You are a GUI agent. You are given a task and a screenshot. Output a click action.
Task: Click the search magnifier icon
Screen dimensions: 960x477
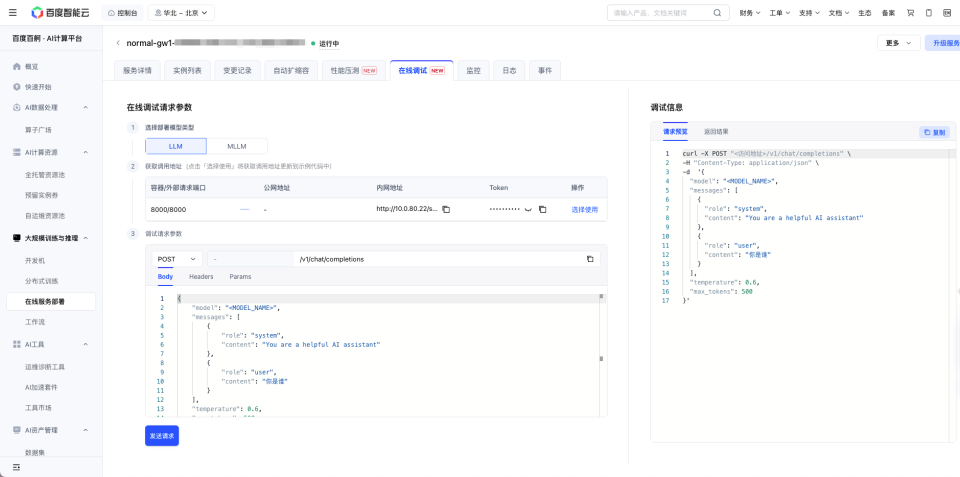(x=717, y=13)
